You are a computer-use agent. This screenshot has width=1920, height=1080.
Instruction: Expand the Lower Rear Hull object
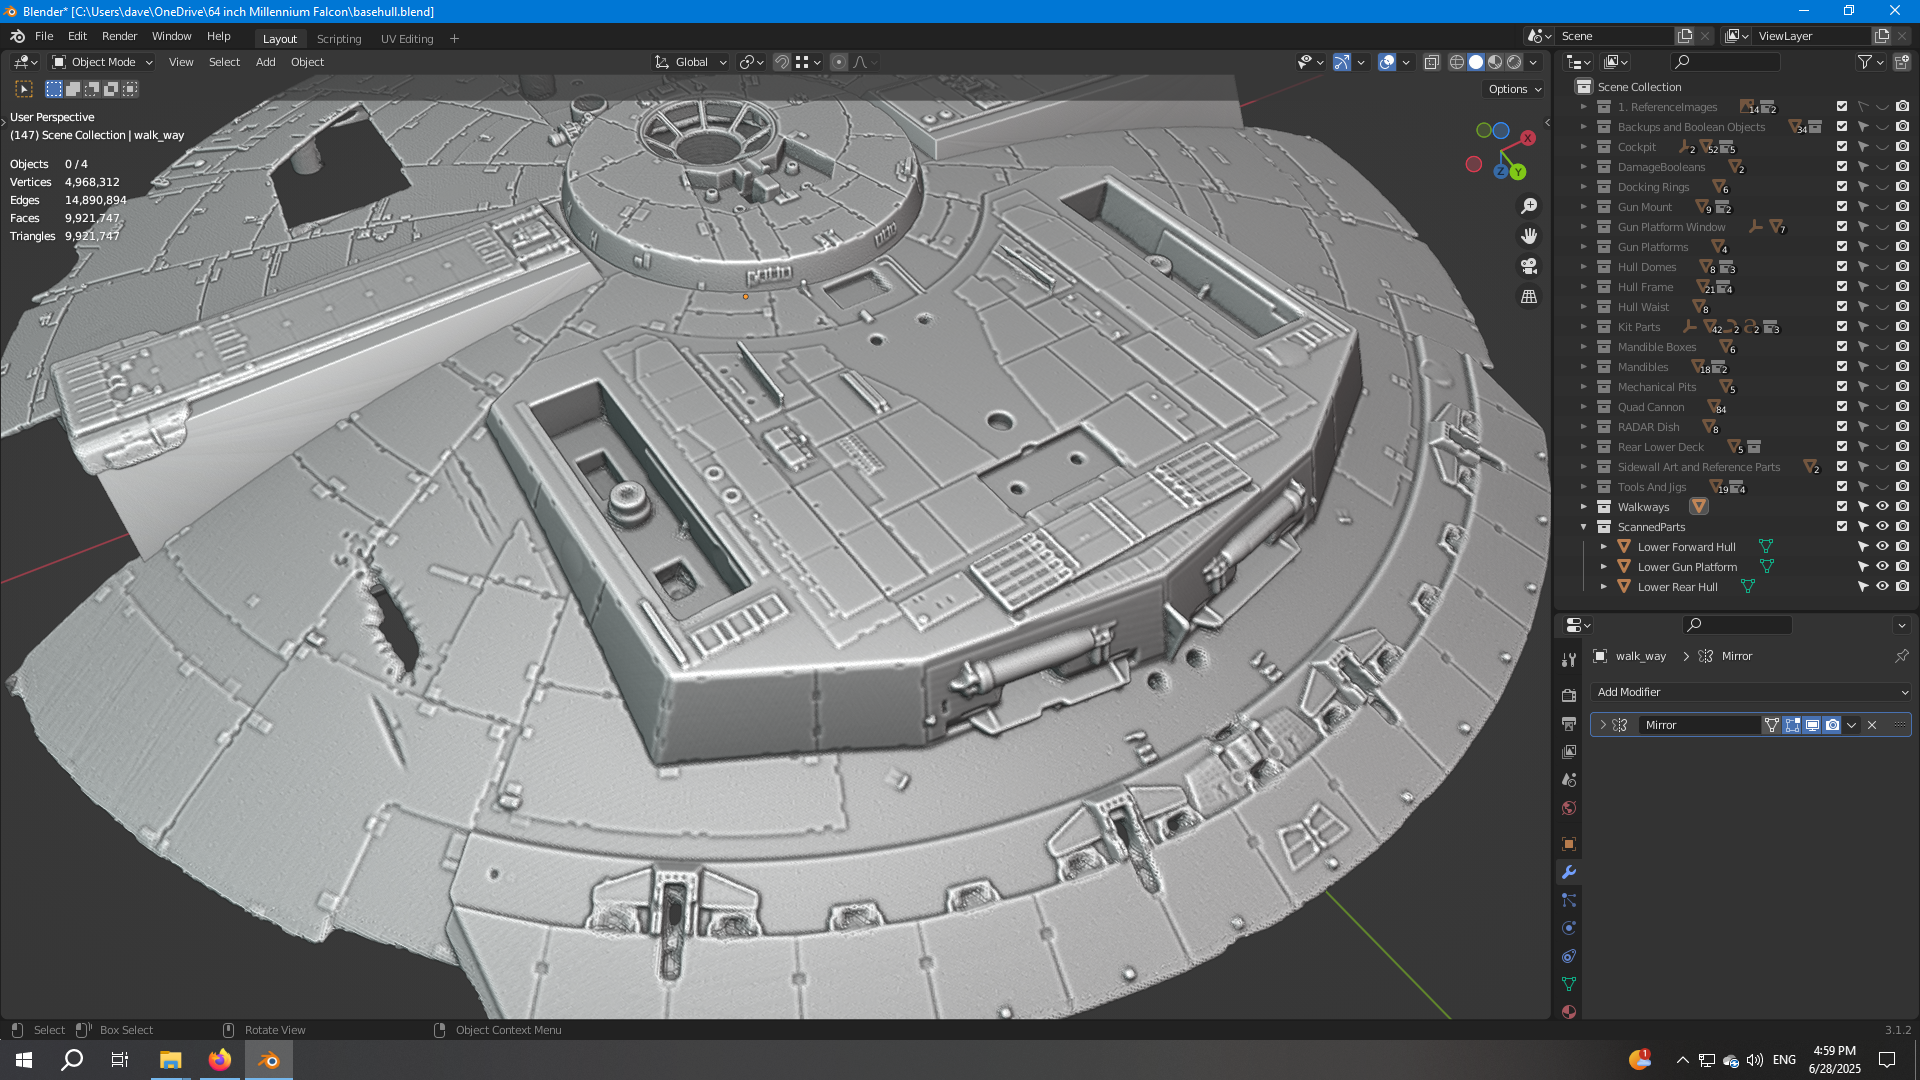1603,587
